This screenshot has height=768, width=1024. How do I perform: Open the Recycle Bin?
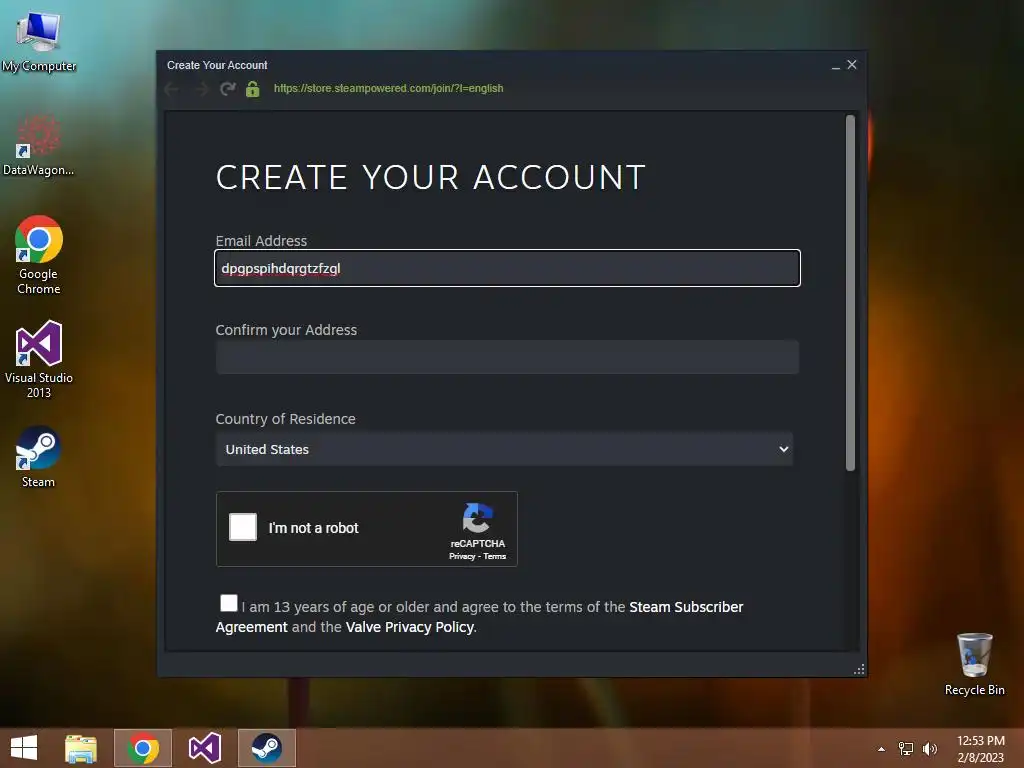click(x=974, y=664)
